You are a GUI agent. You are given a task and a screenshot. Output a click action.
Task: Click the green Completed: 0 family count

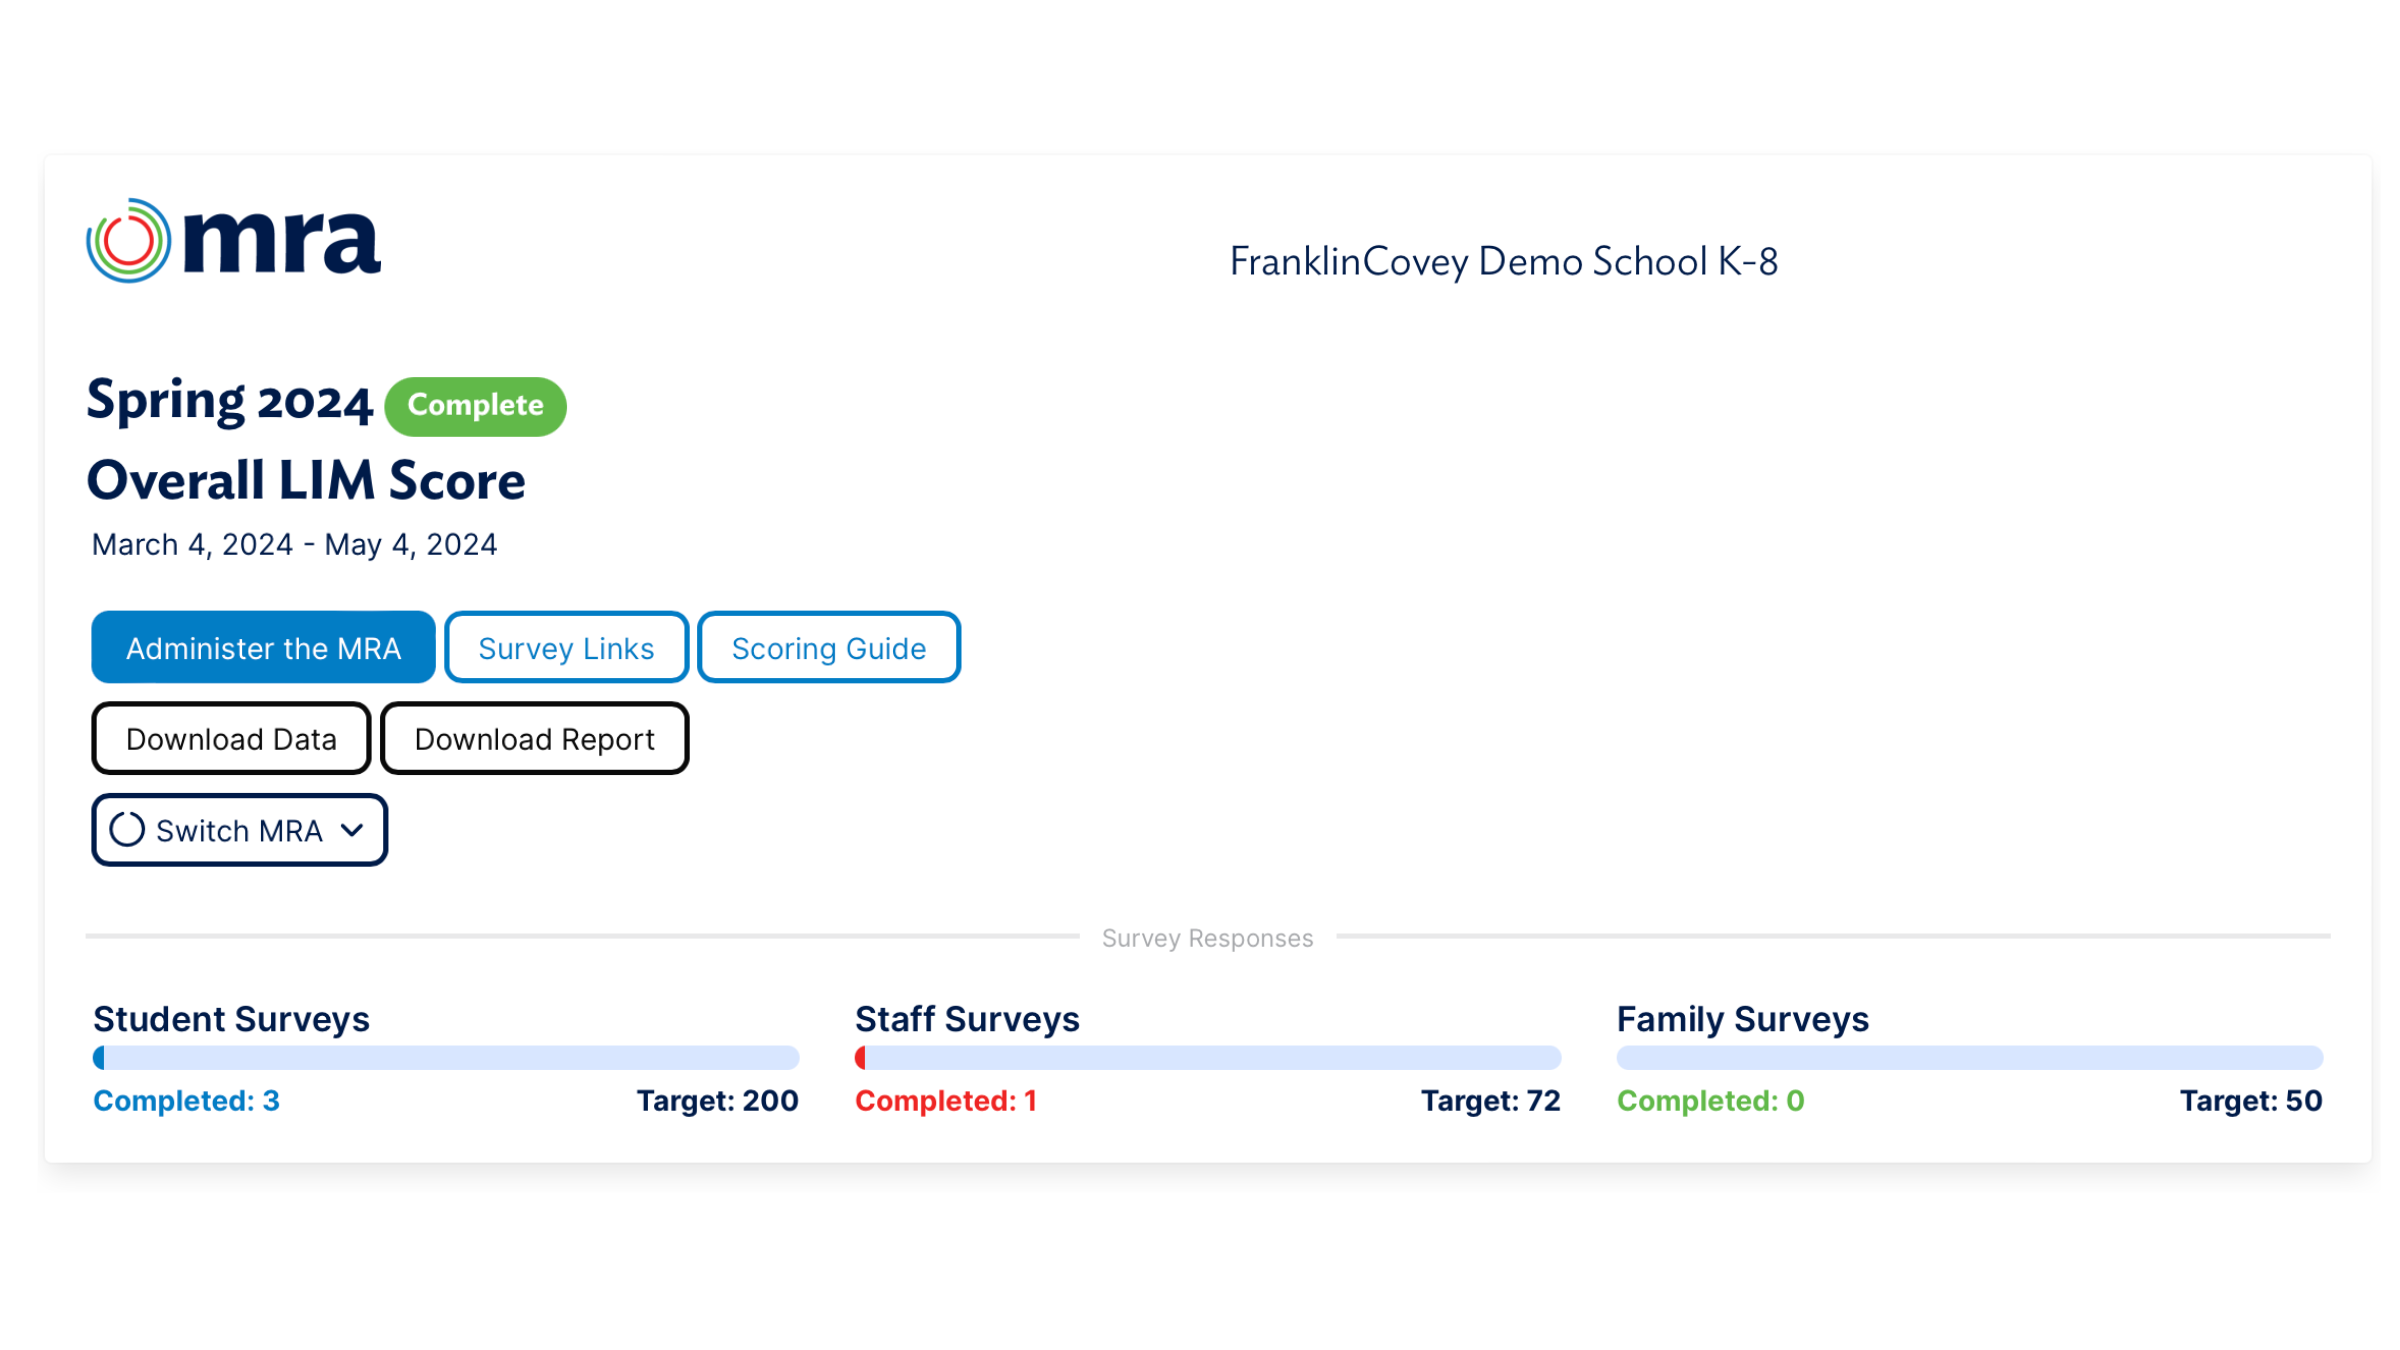click(x=1710, y=1100)
